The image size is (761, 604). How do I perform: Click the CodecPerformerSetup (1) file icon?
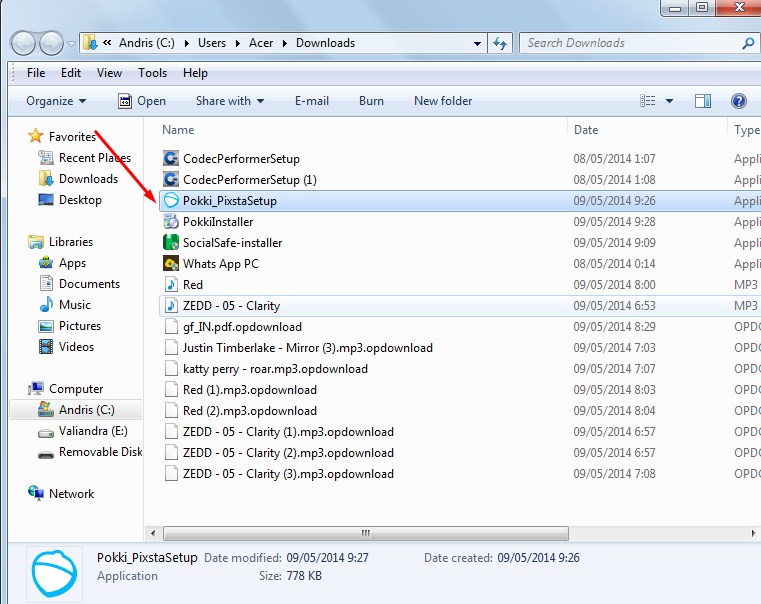tap(171, 180)
